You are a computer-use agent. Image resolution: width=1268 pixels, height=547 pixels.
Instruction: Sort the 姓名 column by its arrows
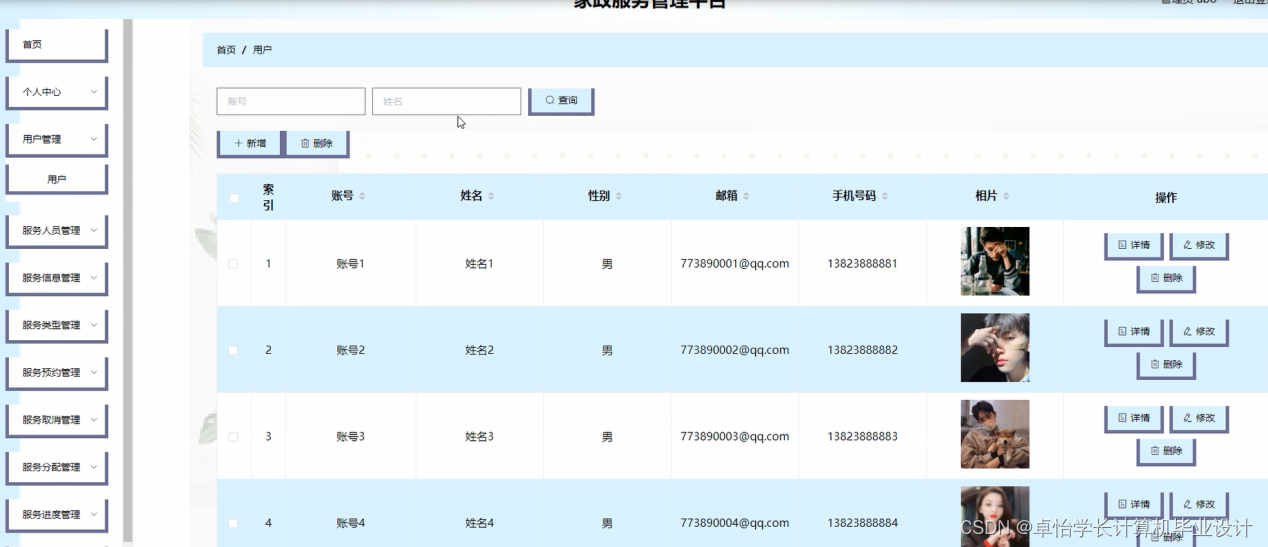coord(491,197)
